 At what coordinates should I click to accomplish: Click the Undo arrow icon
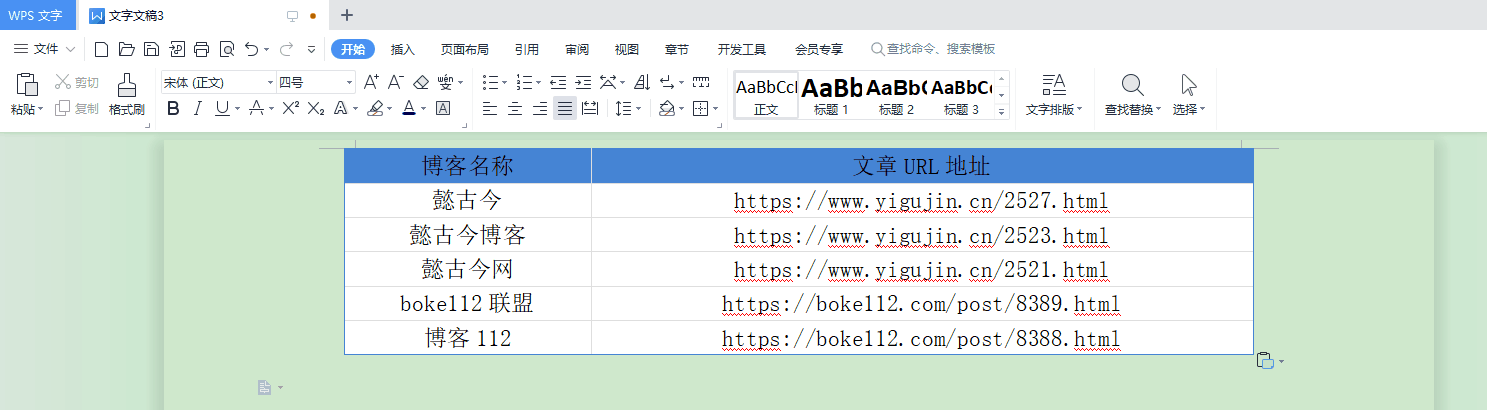point(251,49)
